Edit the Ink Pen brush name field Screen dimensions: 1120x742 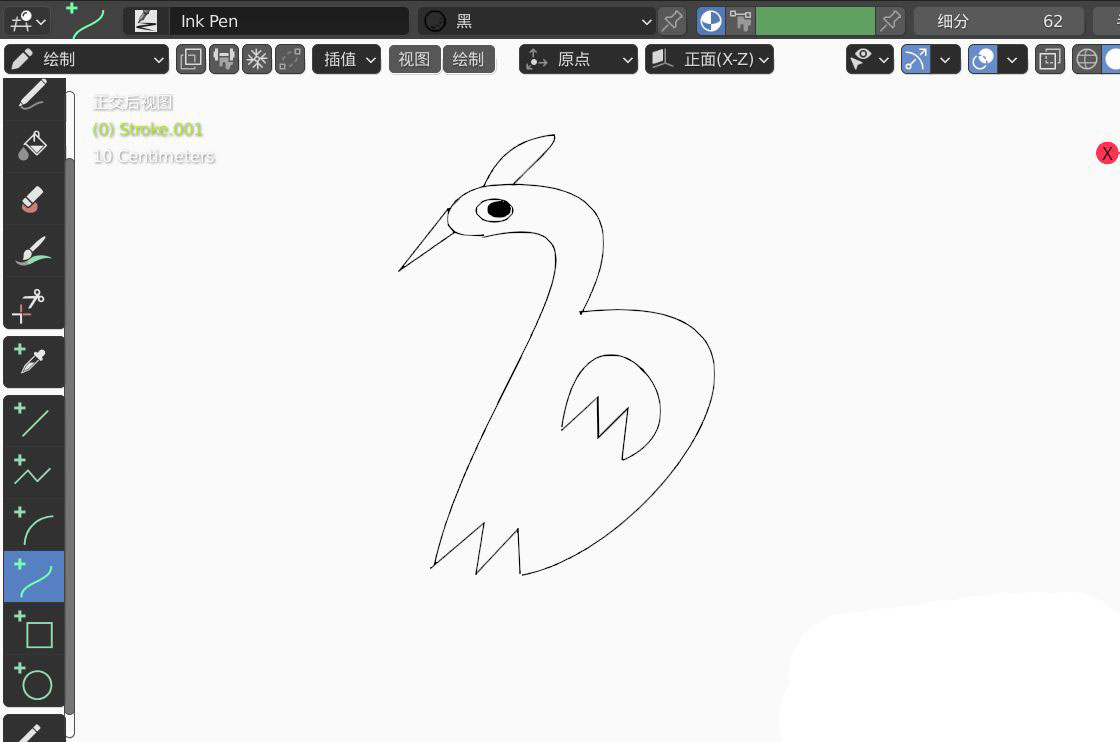(289, 21)
